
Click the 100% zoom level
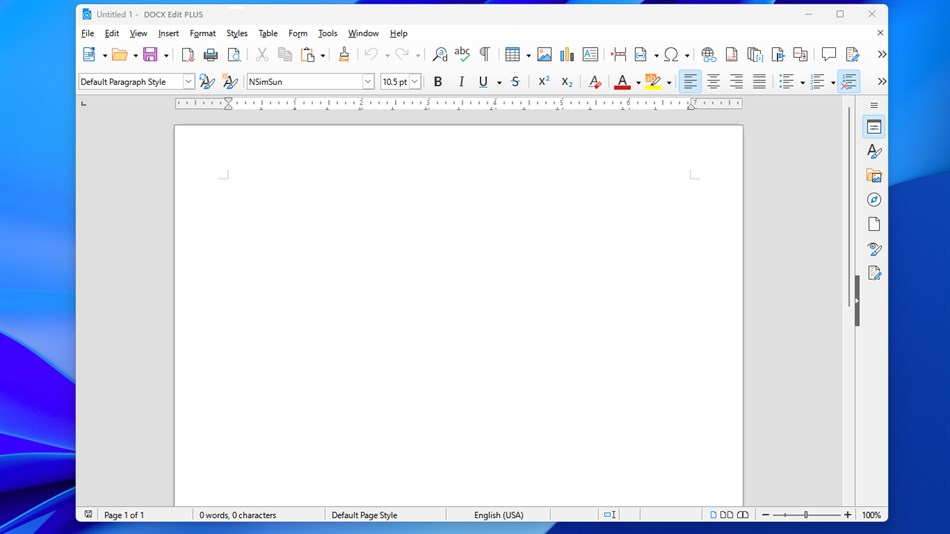(871, 515)
